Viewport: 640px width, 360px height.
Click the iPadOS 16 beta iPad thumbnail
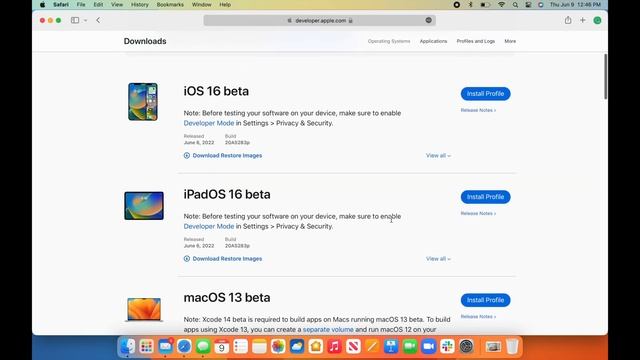144,206
